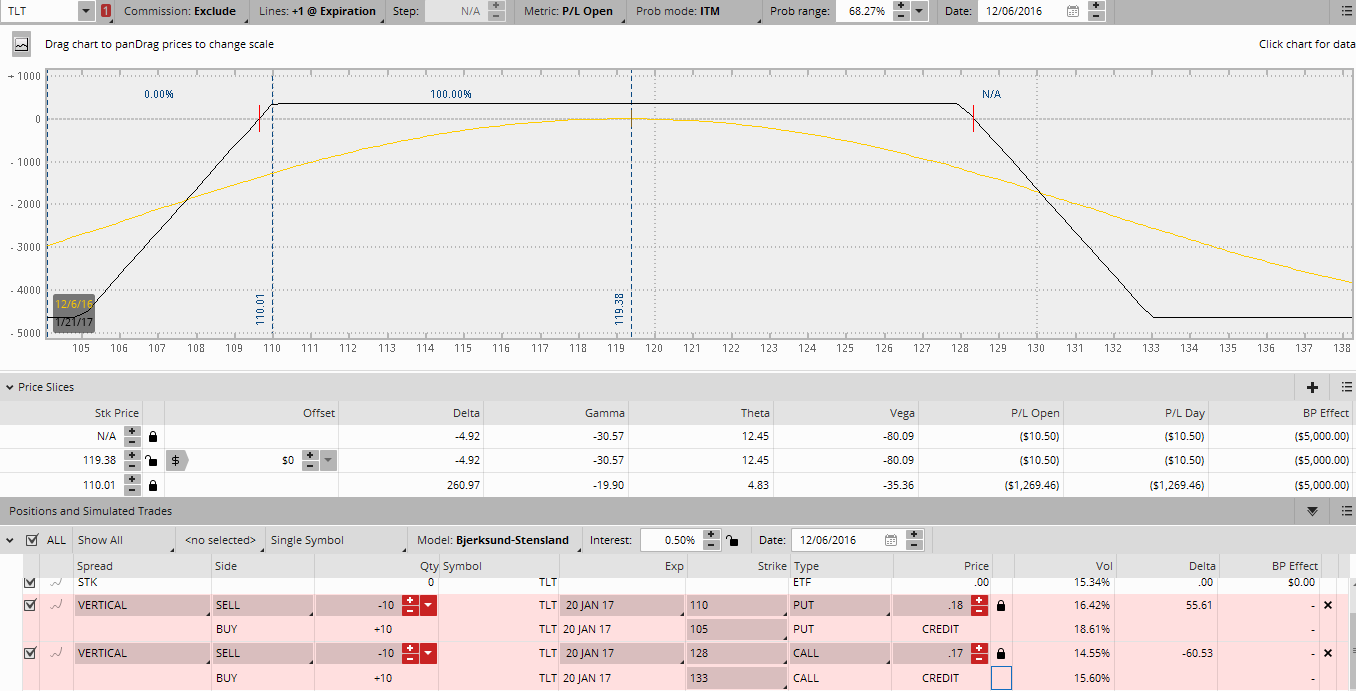The height and width of the screenshot is (691, 1356).
Task: Open Positions and Simulated Trades list menu icon
Action: [1346, 511]
